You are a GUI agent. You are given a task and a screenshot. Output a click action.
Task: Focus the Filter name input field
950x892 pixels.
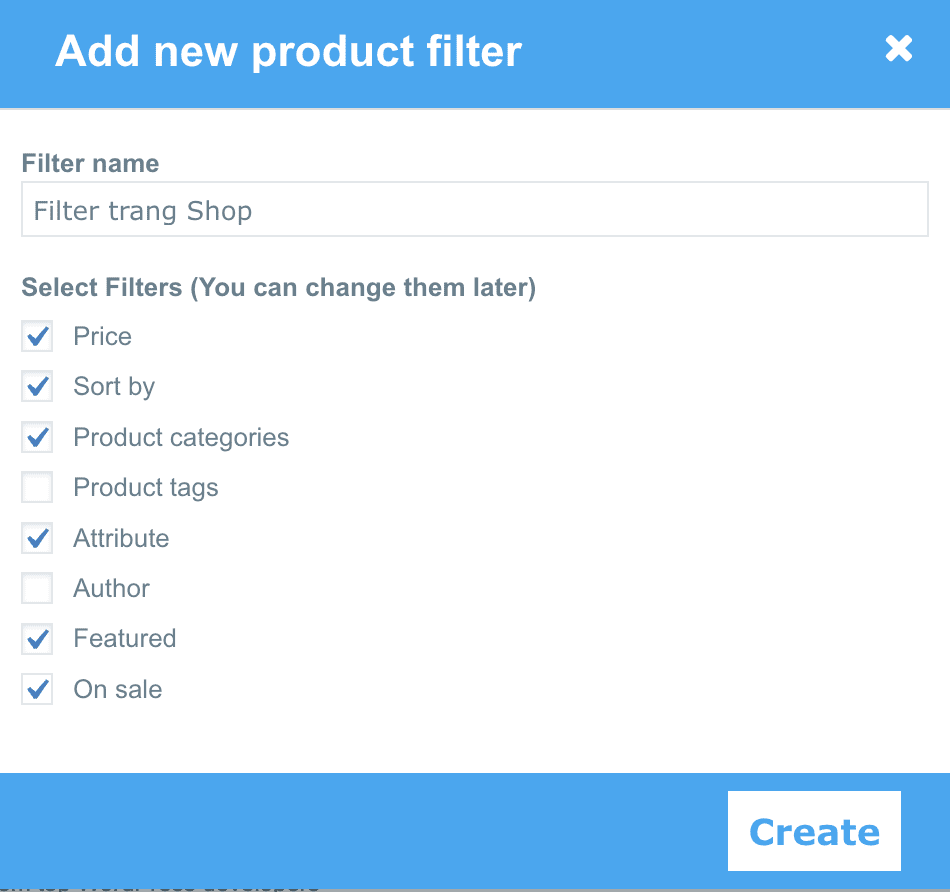coord(474,209)
